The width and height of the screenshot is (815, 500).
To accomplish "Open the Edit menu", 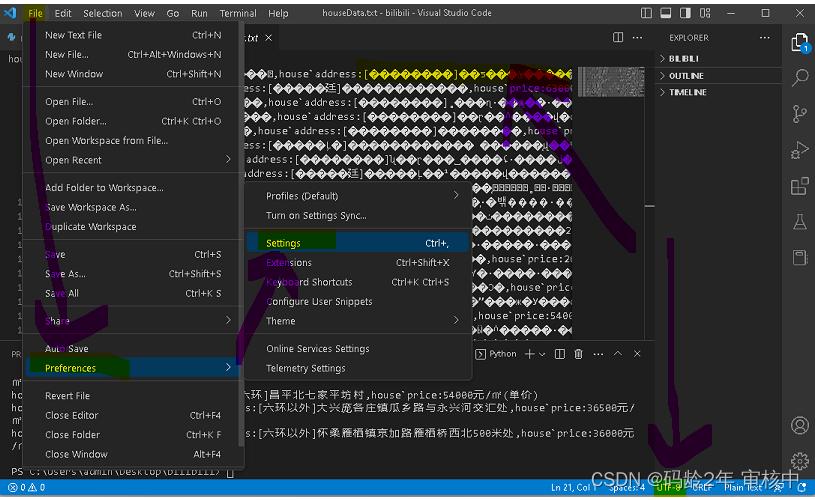I will click(63, 13).
